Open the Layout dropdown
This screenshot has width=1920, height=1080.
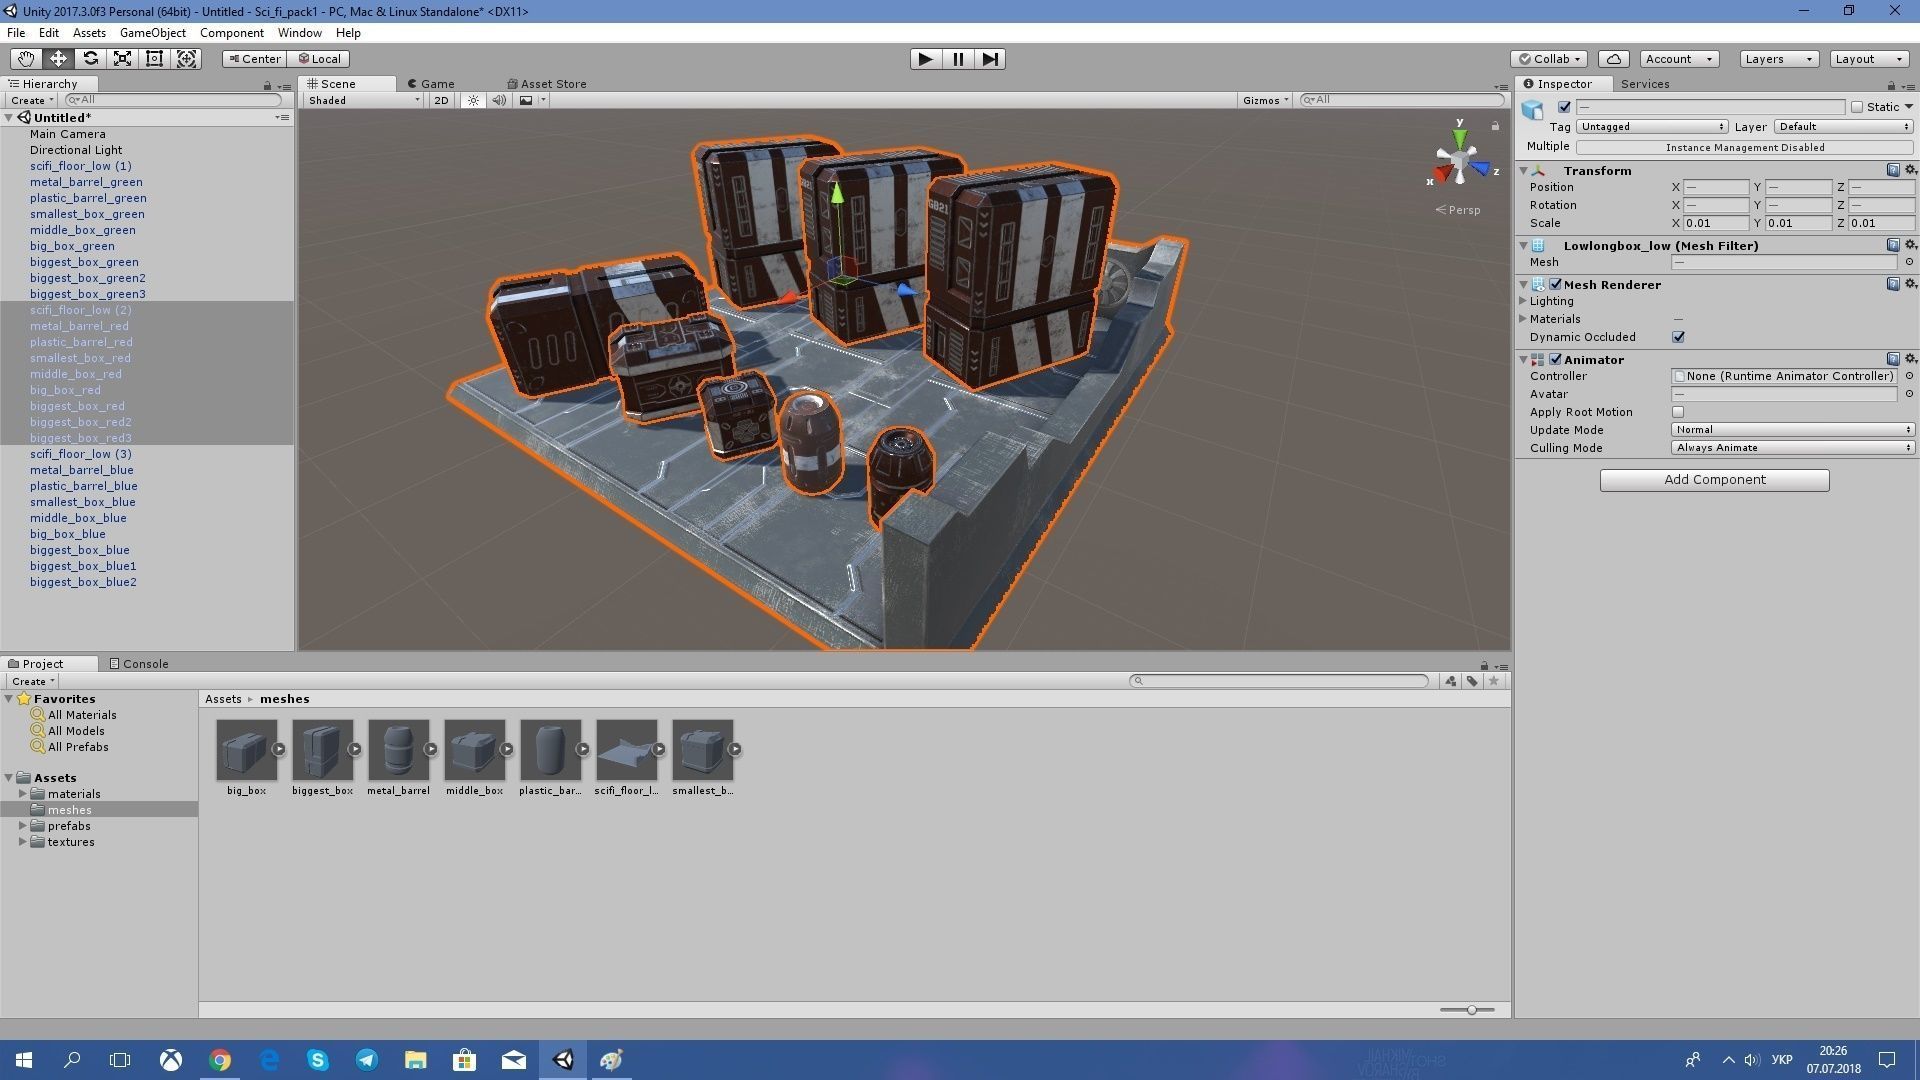click(x=1869, y=59)
